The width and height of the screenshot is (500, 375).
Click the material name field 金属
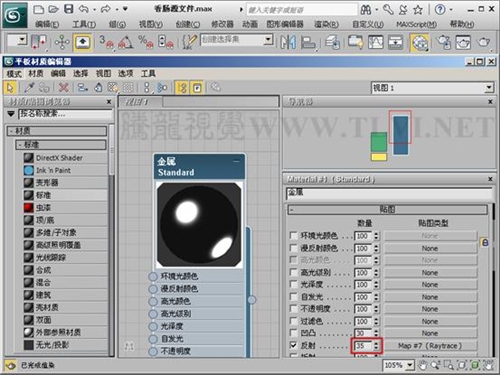click(x=389, y=193)
